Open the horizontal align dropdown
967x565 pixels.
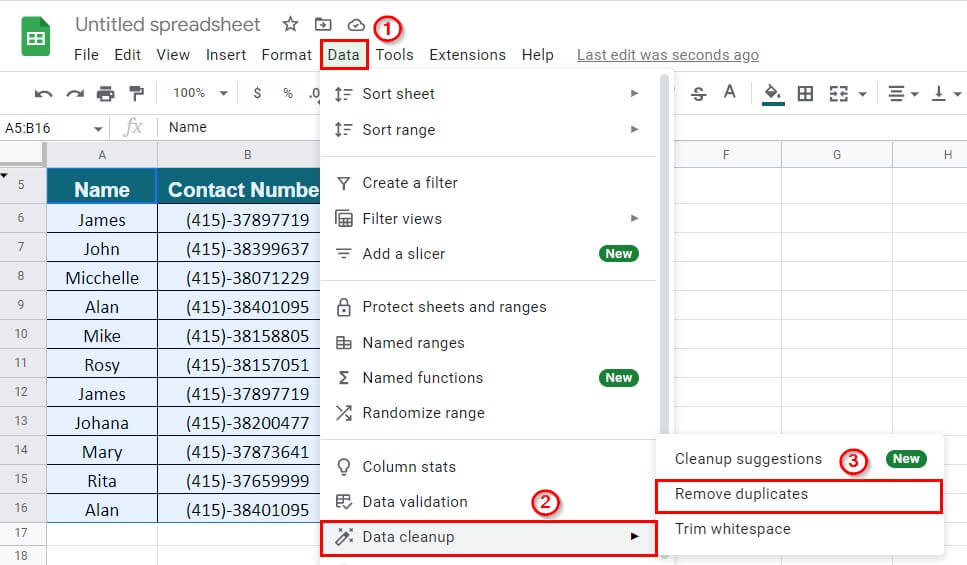902,94
